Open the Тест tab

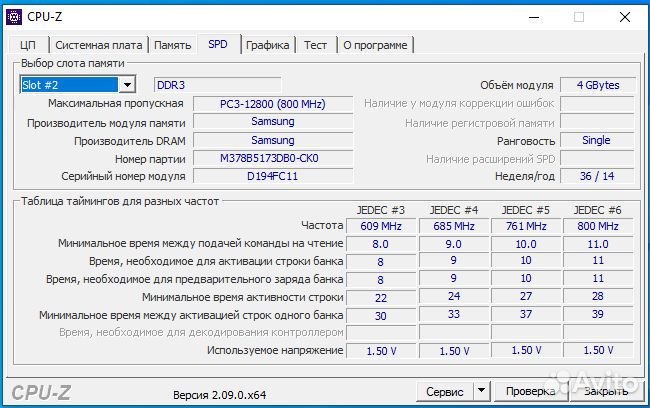(x=315, y=45)
